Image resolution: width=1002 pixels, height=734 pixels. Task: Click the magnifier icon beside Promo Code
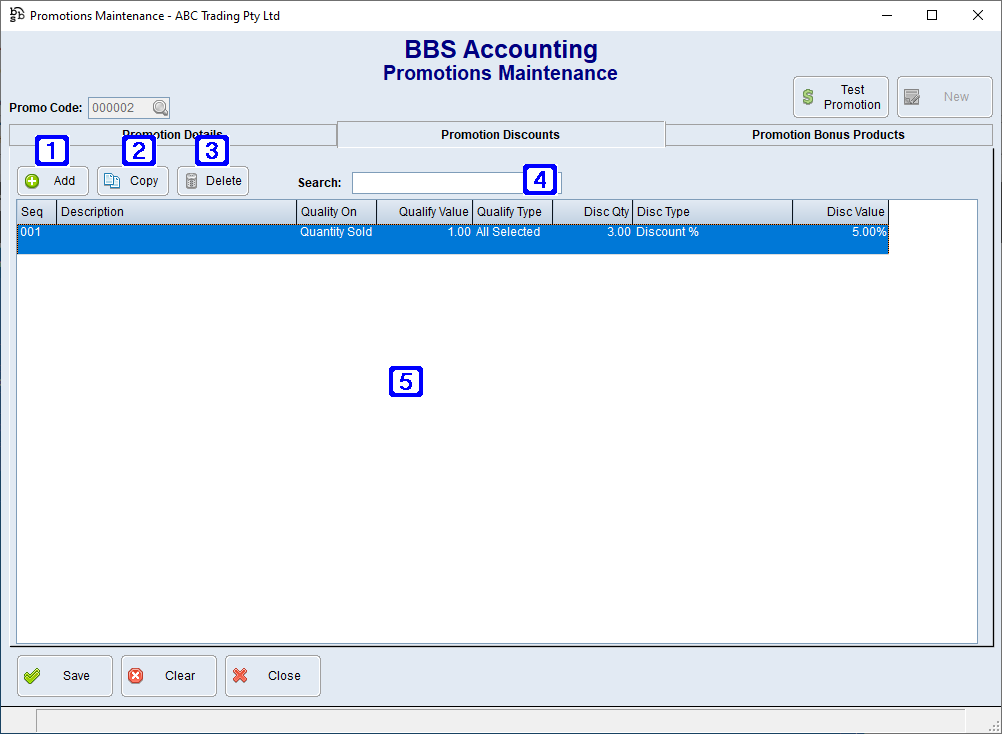(x=160, y=107)
